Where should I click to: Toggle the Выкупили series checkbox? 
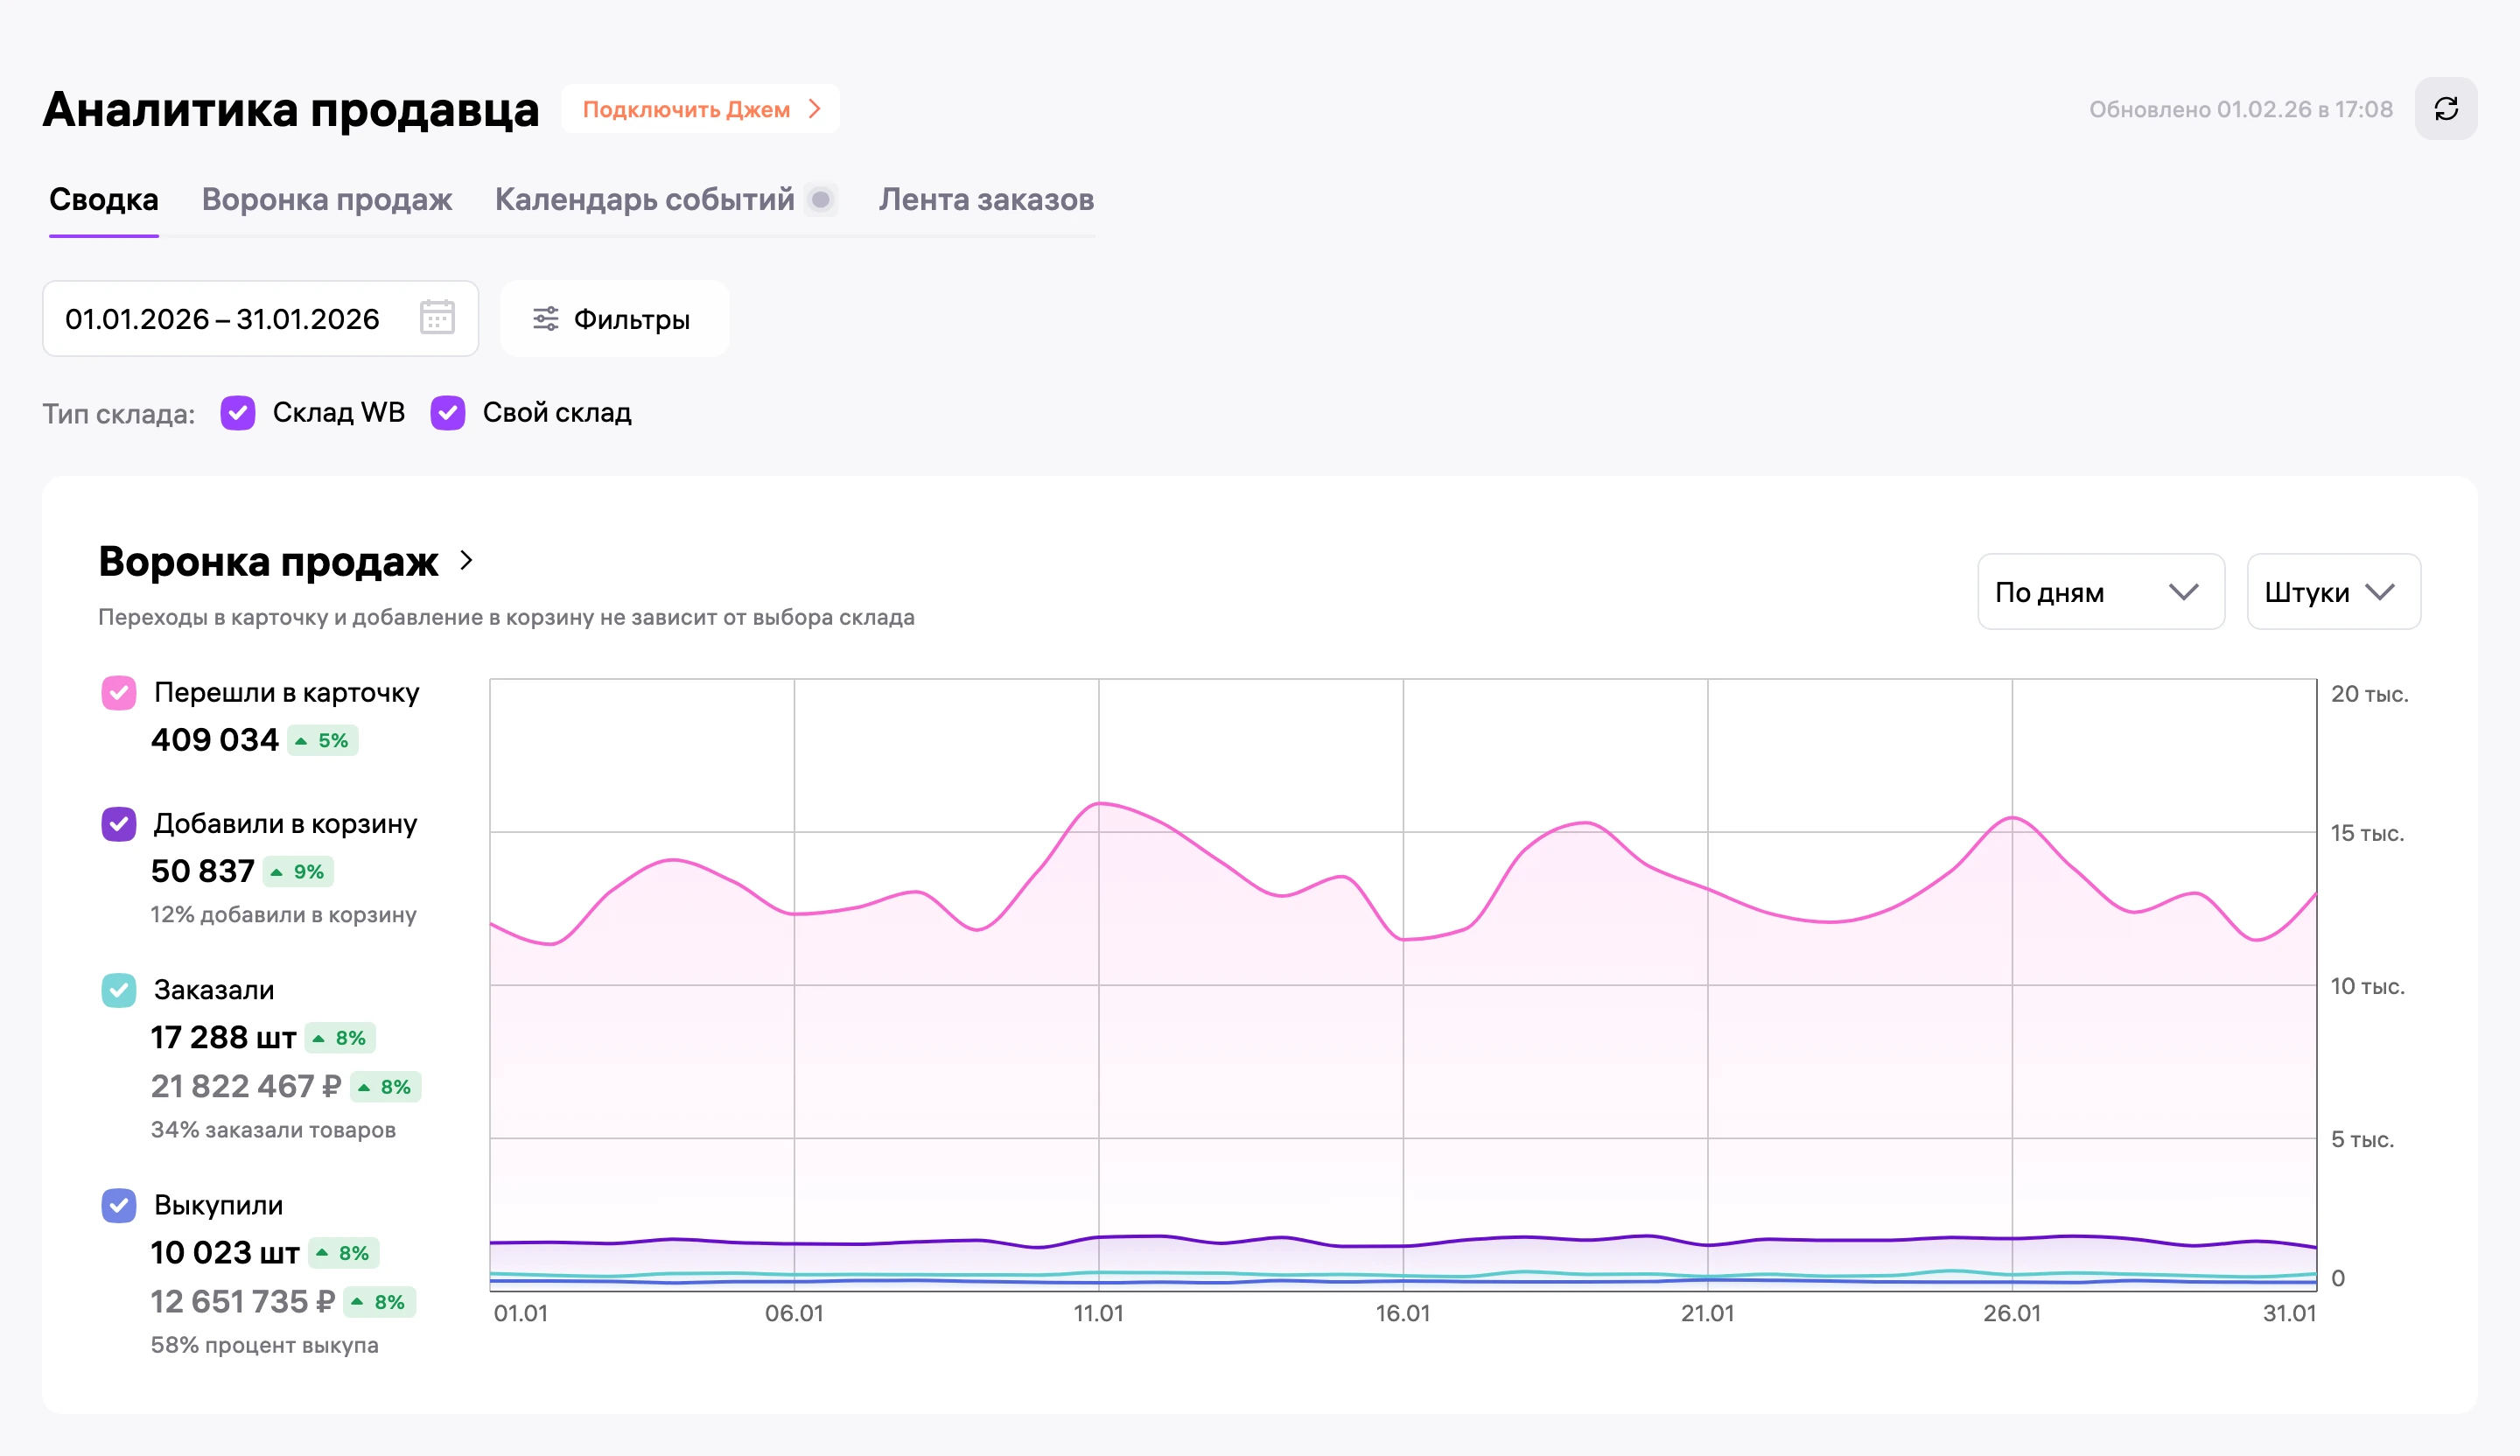(x=119, y=1205)
